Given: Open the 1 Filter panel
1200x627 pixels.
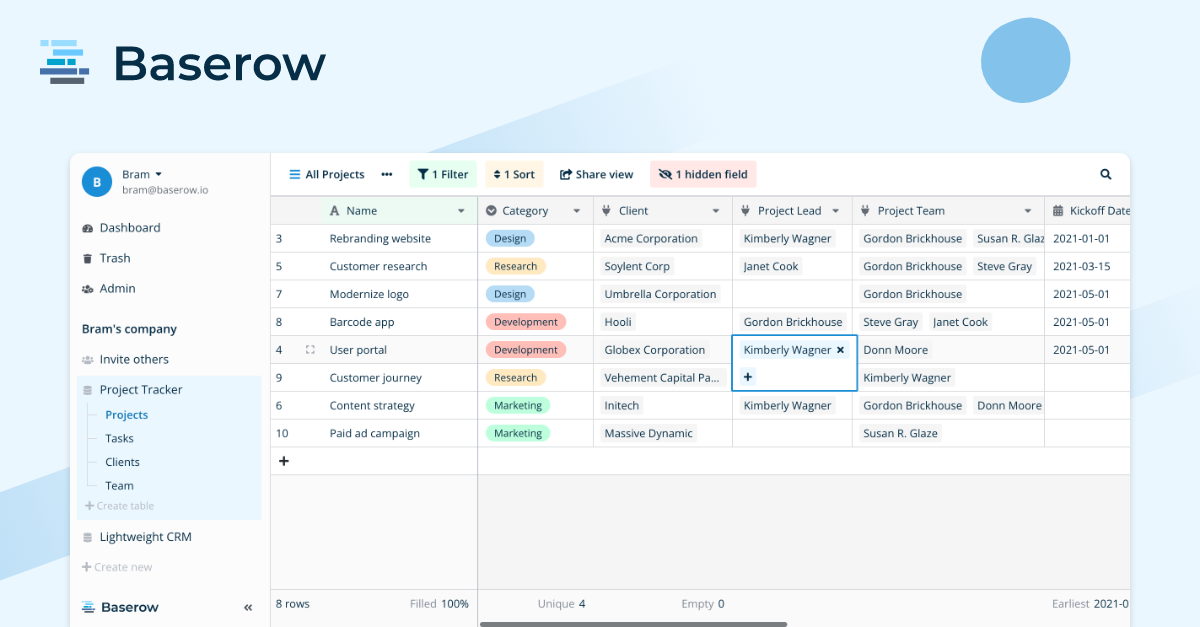Looking at the screenshot, I should pyautogui.click(x=443, y=173).
